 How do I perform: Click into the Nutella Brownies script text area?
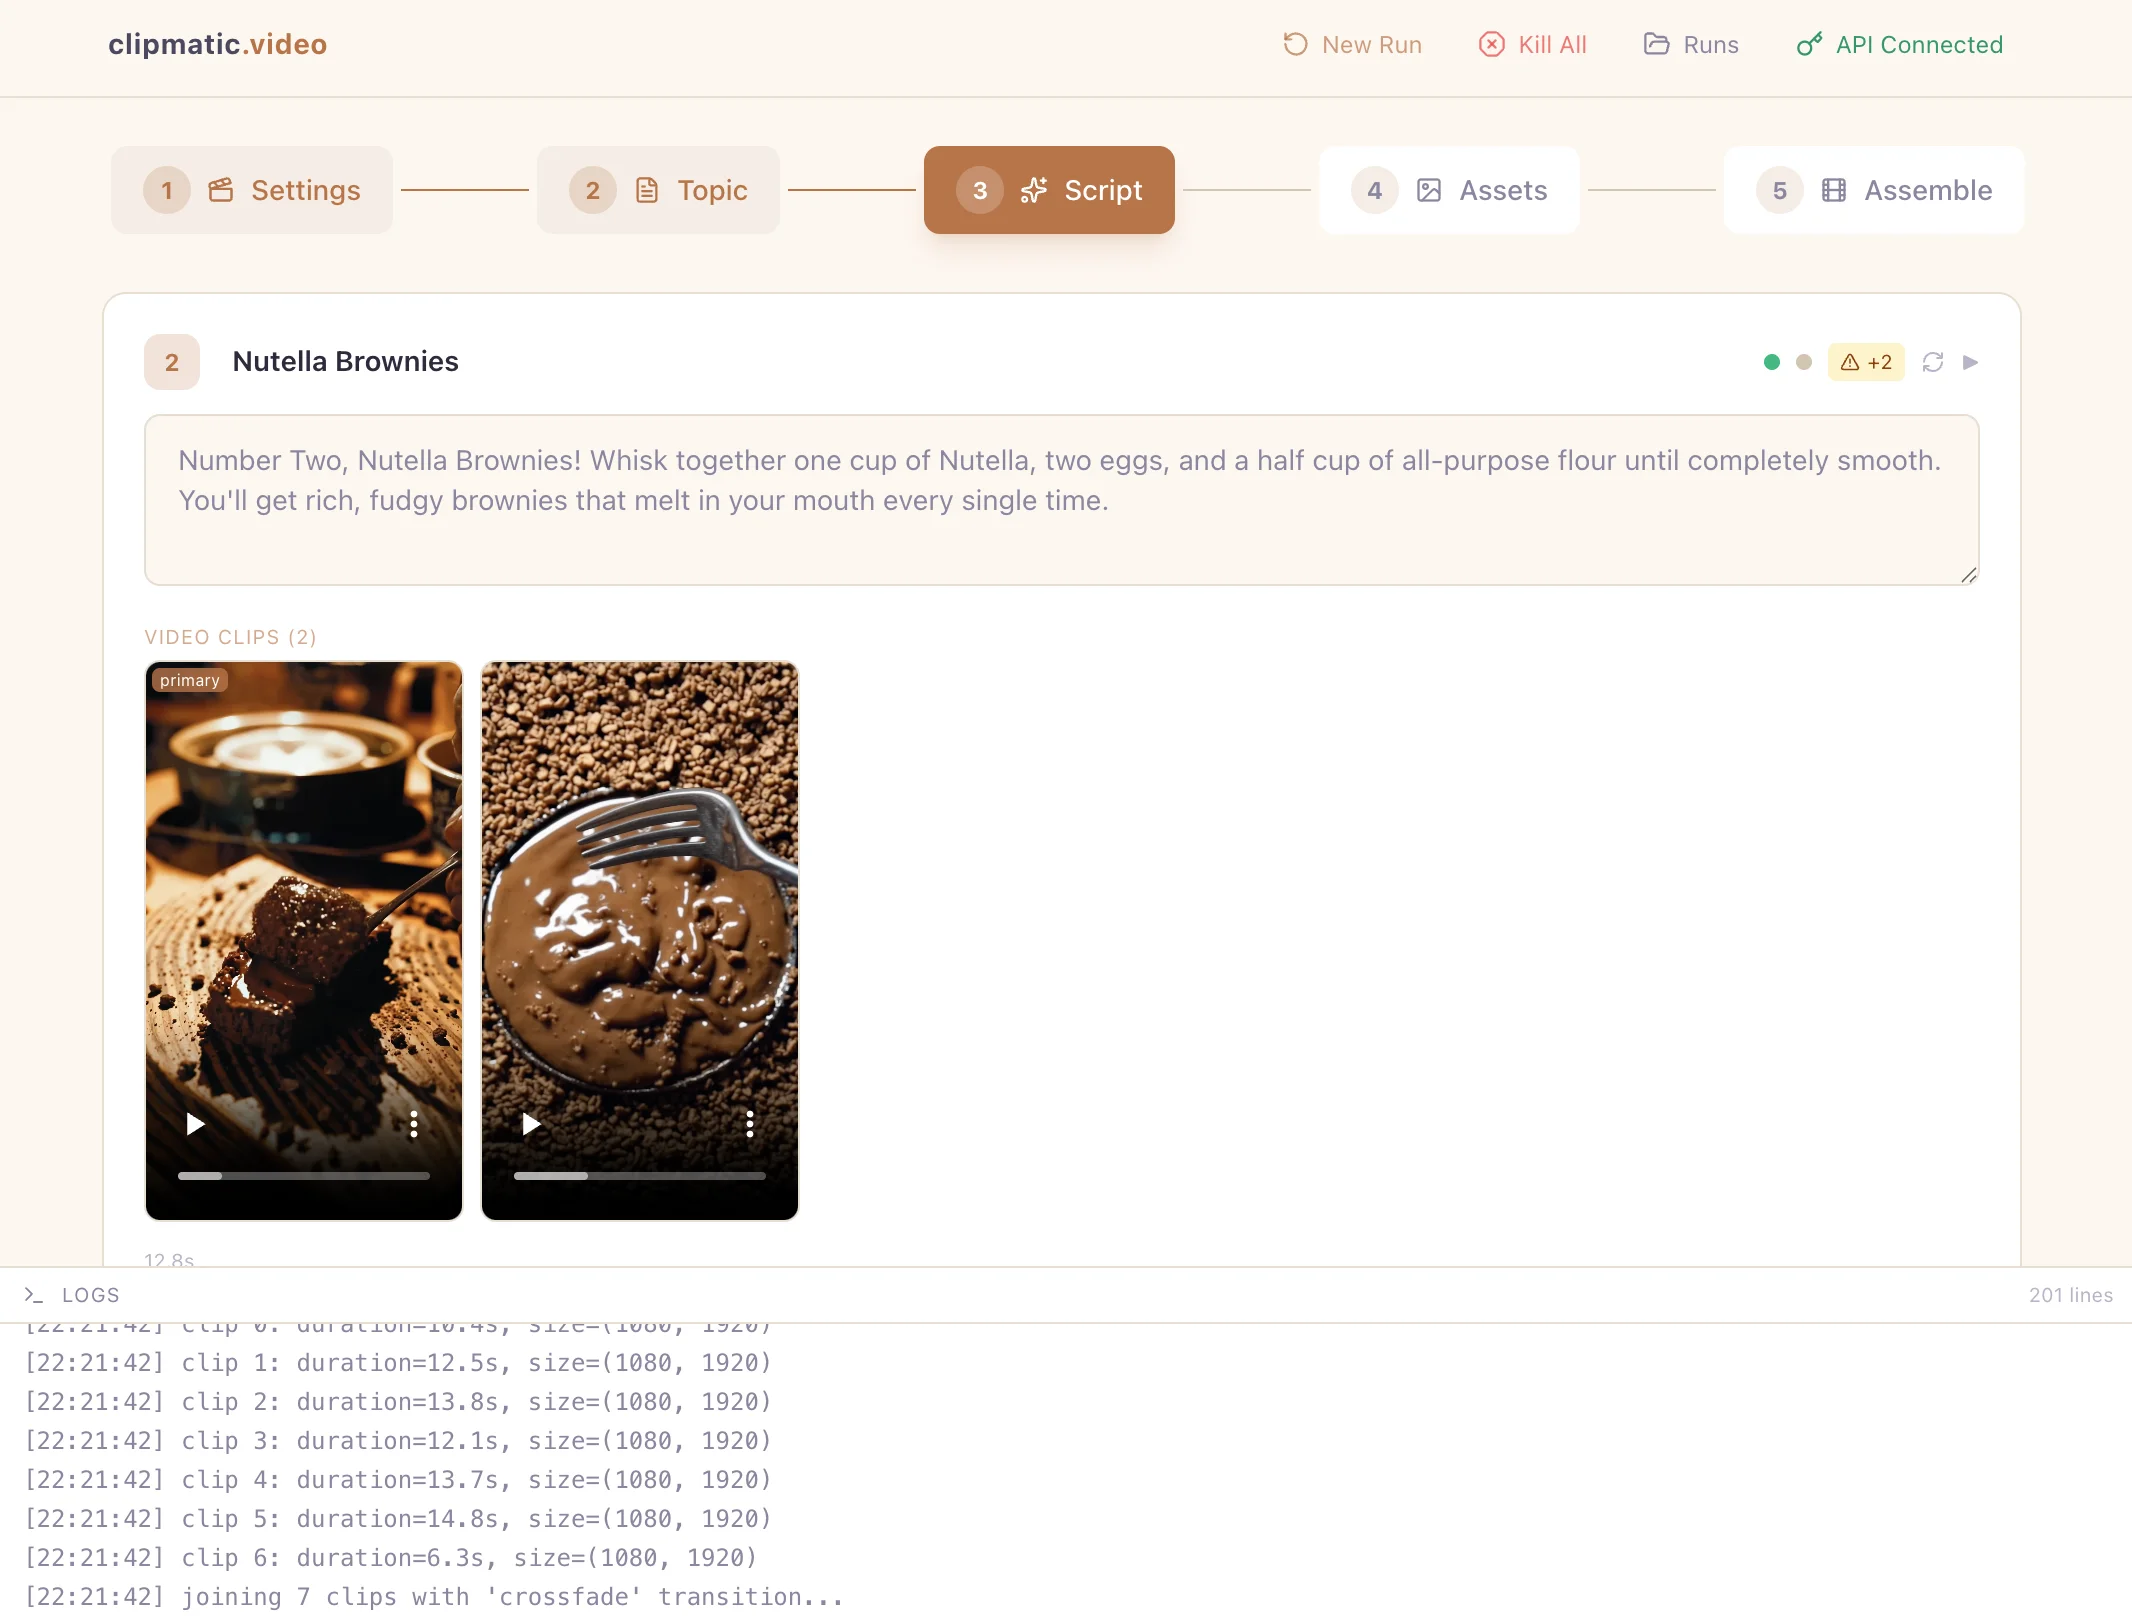pos(1060,500)
